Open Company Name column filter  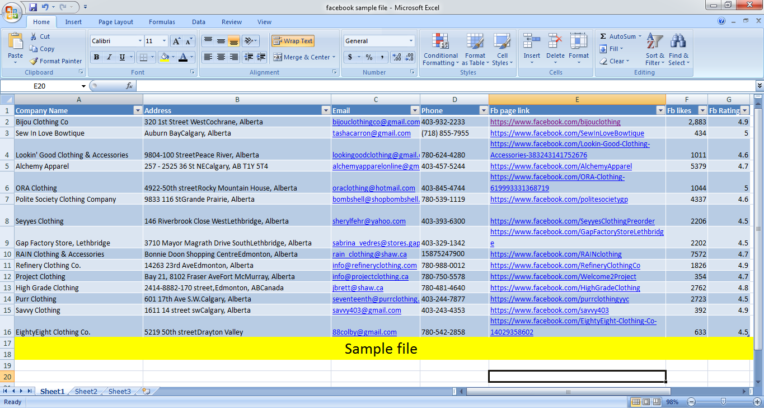tap(137, 111)
